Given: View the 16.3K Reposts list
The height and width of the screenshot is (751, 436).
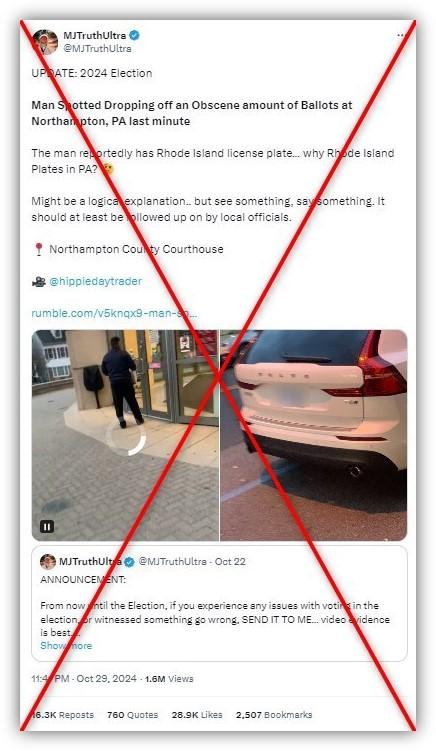Looking at the screenshot, I should pos(62,715).
